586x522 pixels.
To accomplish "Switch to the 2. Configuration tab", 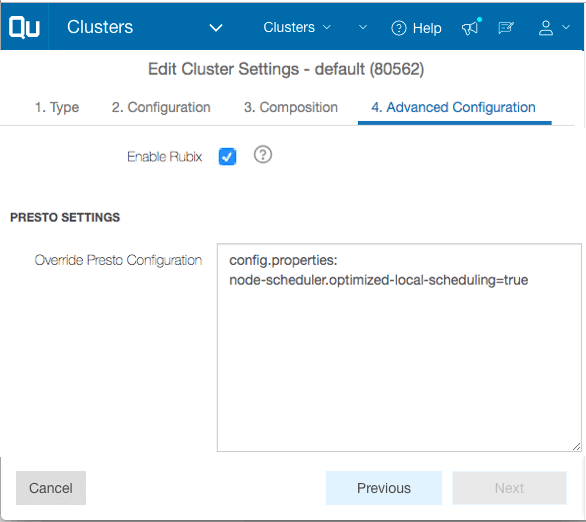I will click(161, 108).
